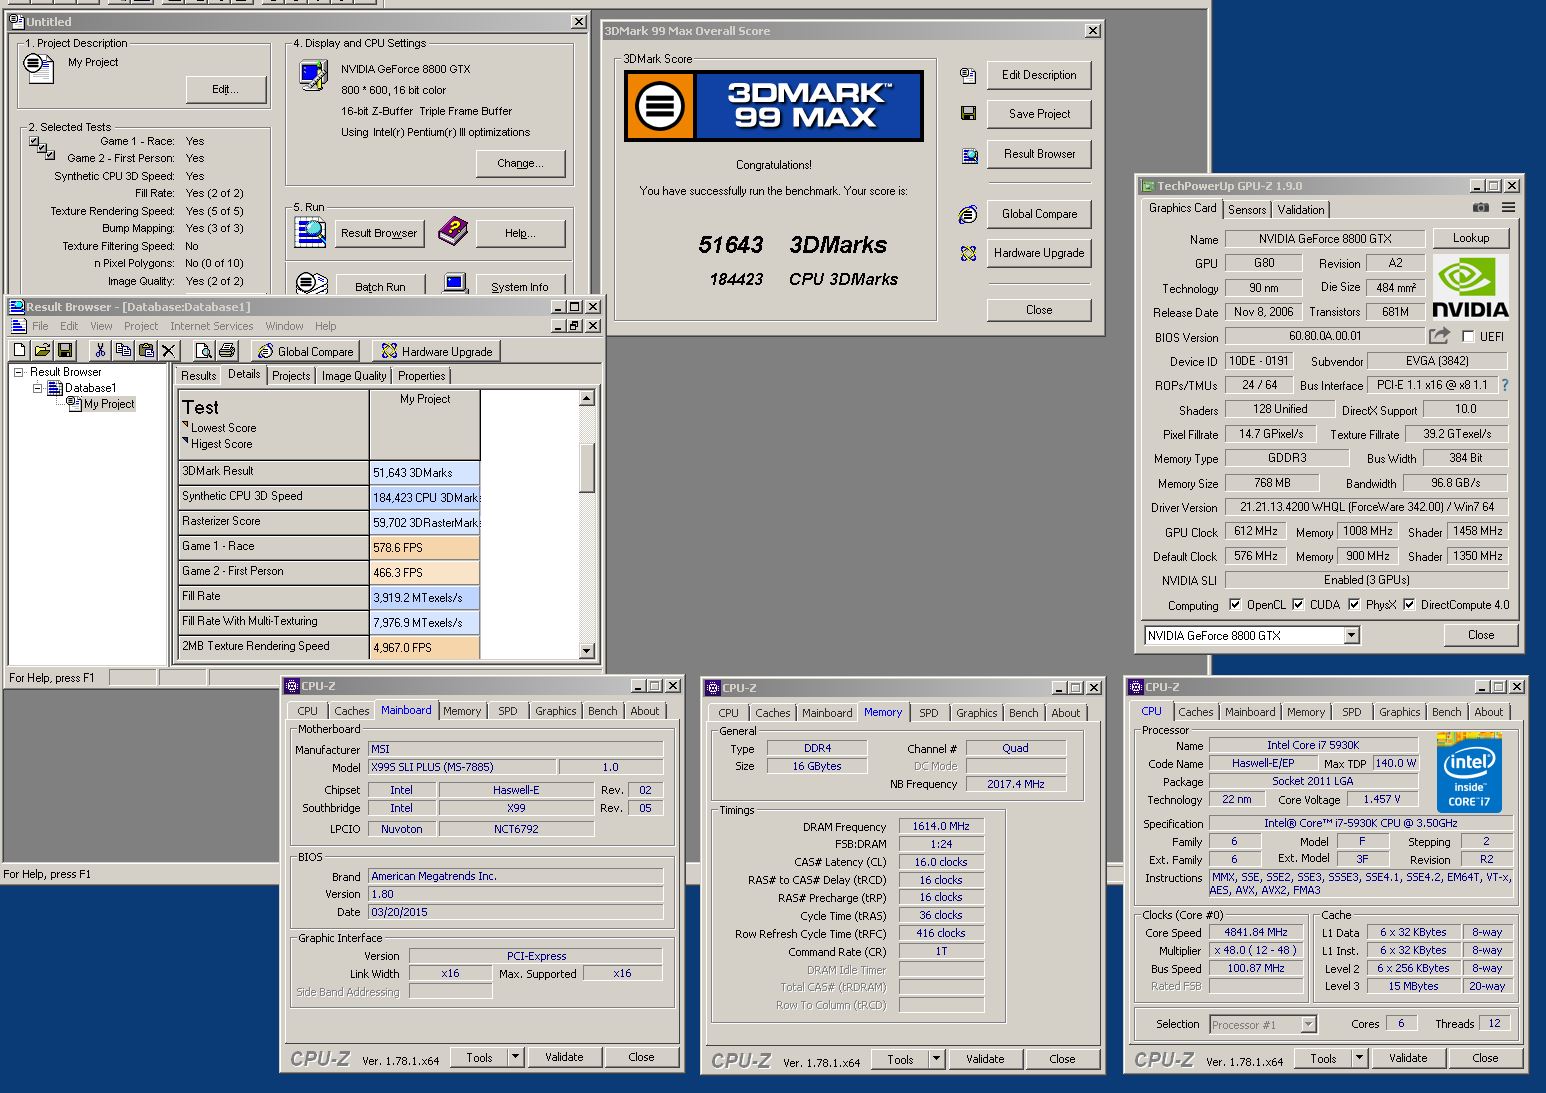Viewport: 1546px width, 1093px height.
Task: Click the Print Preview magnifier icon
Action: 204,350
